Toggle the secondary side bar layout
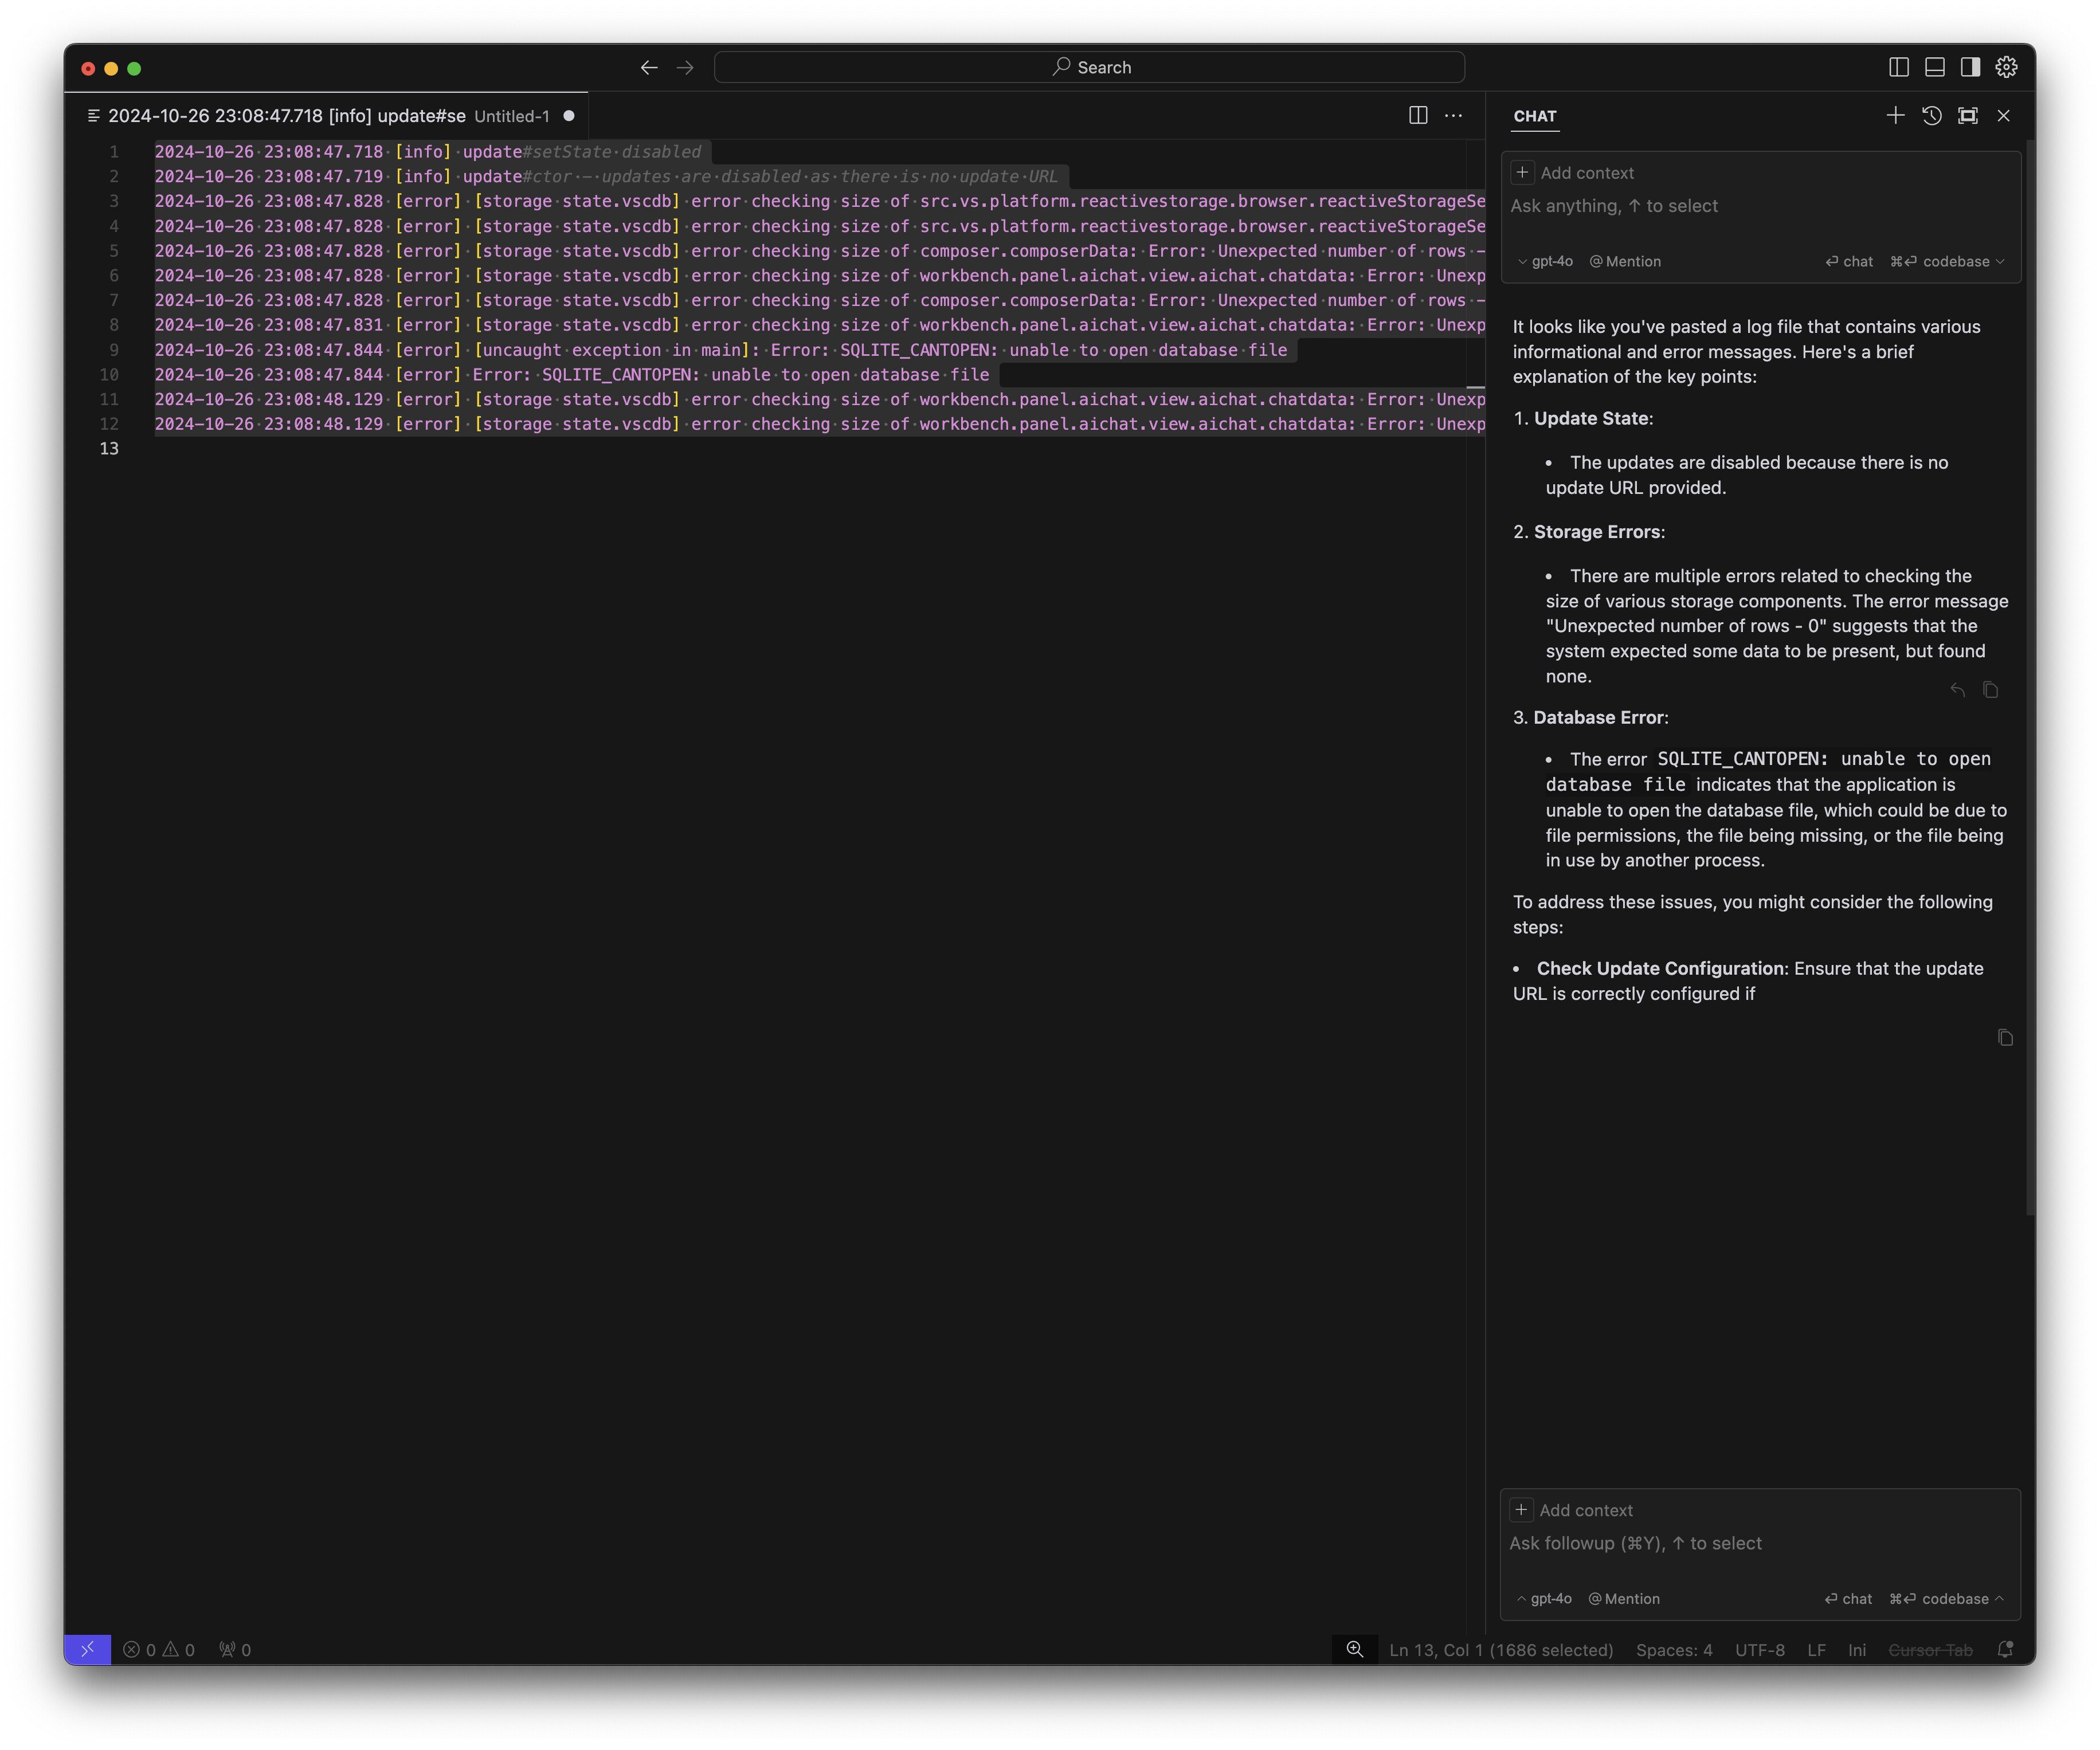 click(1970, 67)
